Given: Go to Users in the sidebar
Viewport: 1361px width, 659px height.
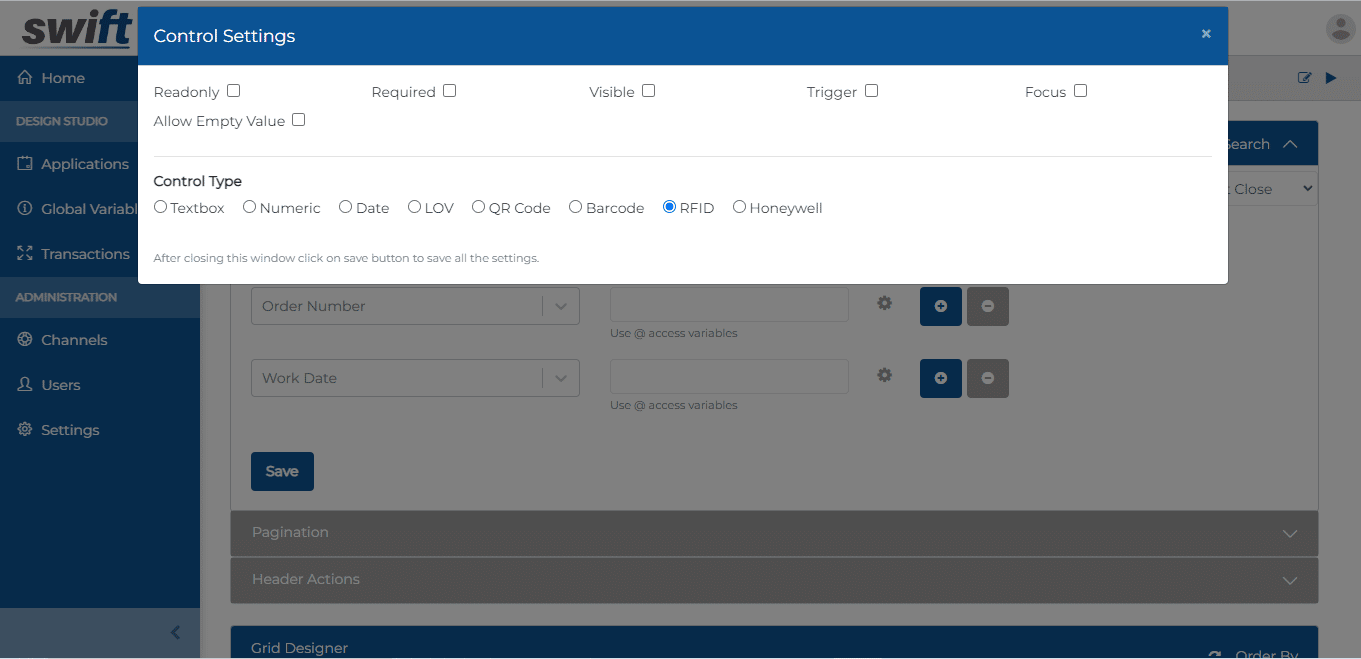Looking at the screenshot, I should point(60,385).
